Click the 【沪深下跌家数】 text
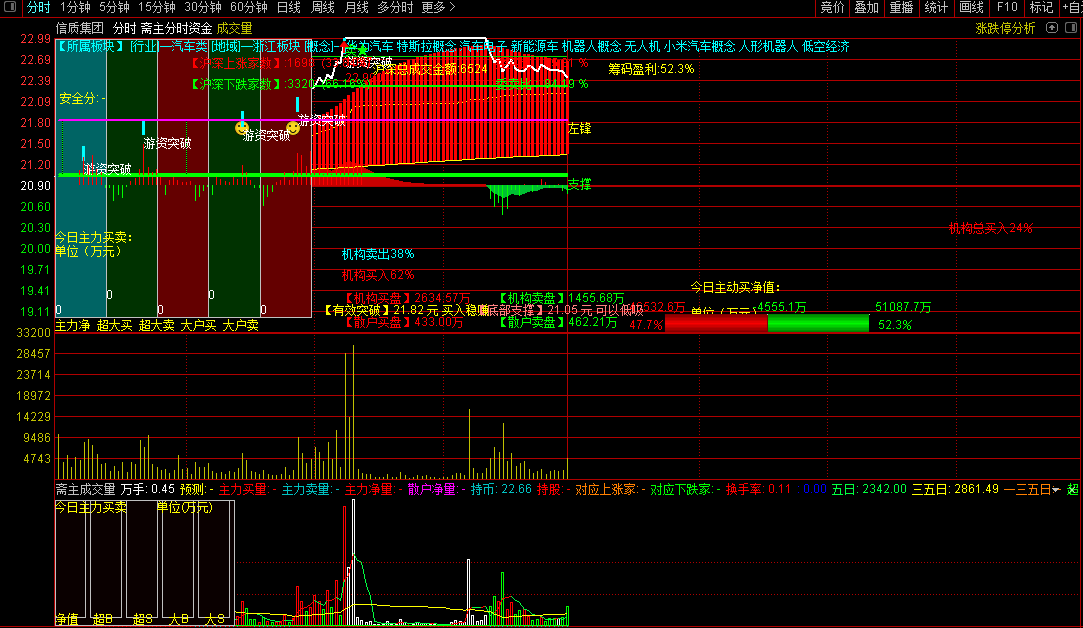1083x628 pixels. point(235,84)
